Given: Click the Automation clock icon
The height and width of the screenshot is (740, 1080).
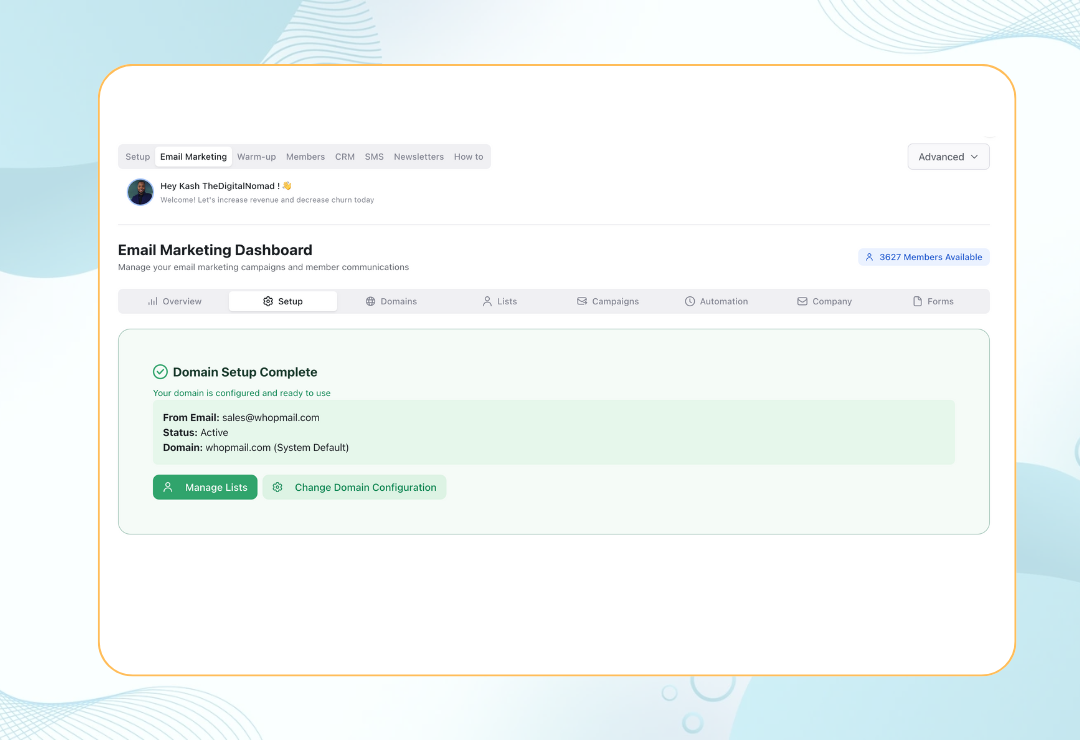Looking at the screenshot, I should [x=689, y=301].
